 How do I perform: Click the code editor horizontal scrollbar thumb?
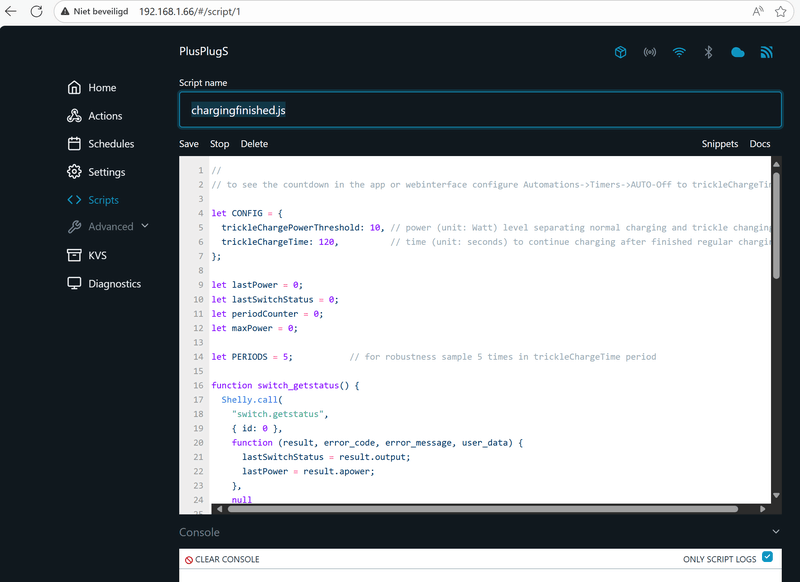tap(483, 509)
